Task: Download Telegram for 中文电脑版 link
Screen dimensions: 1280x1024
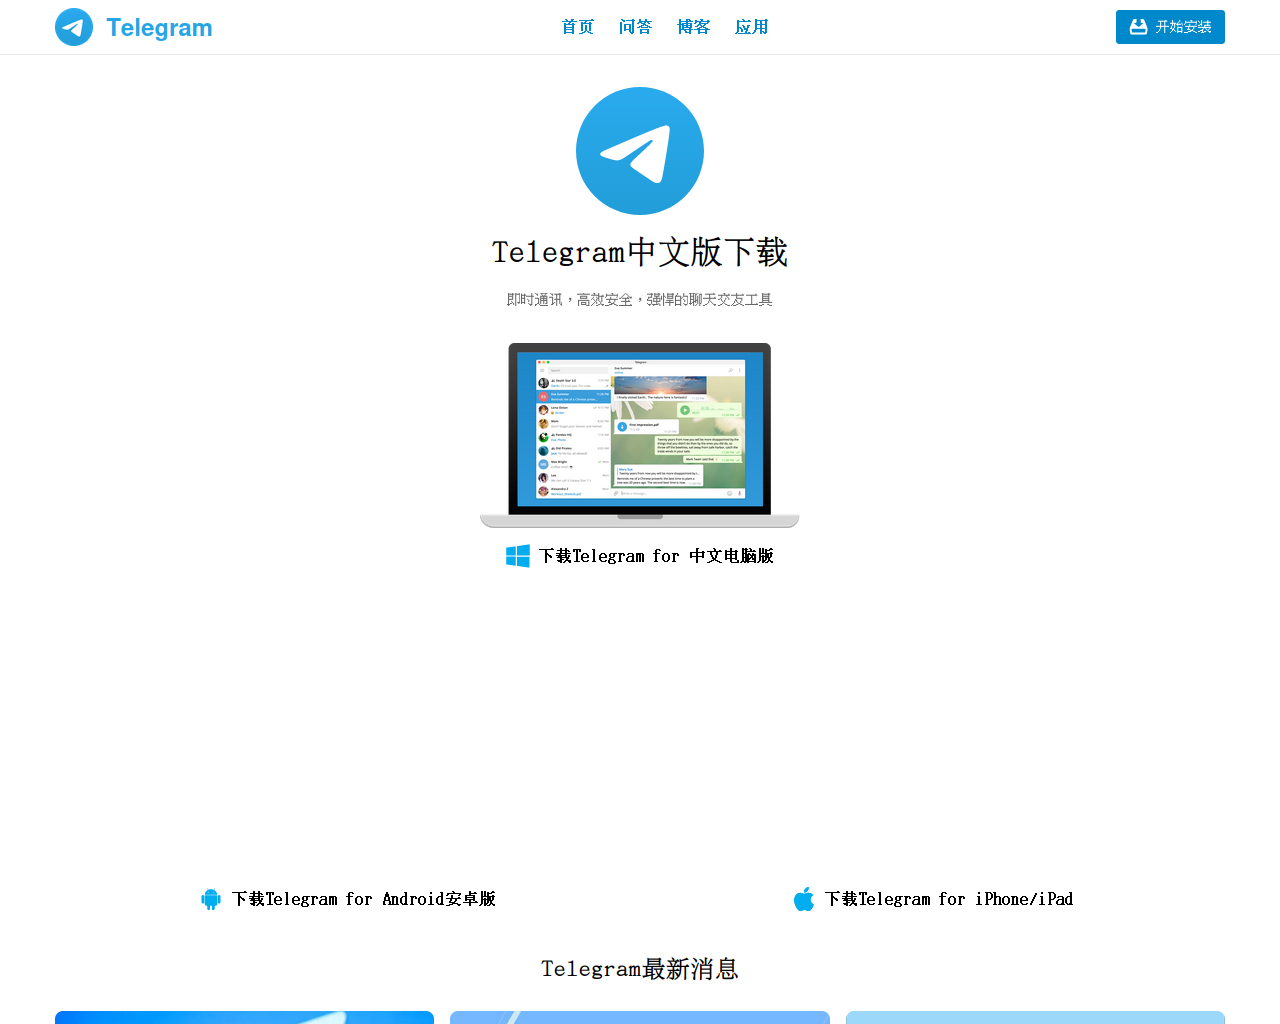Action: tap(656, 556)
